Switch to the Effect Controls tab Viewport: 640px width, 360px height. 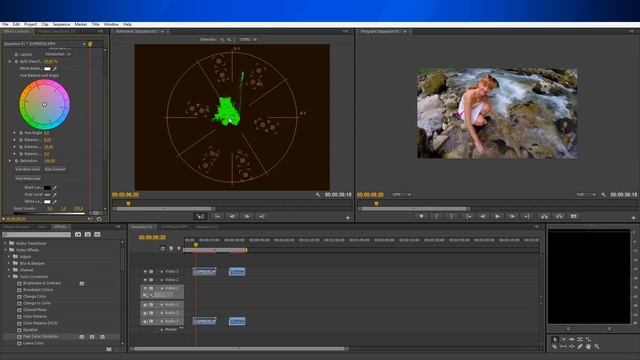click(x=16, y=31)
